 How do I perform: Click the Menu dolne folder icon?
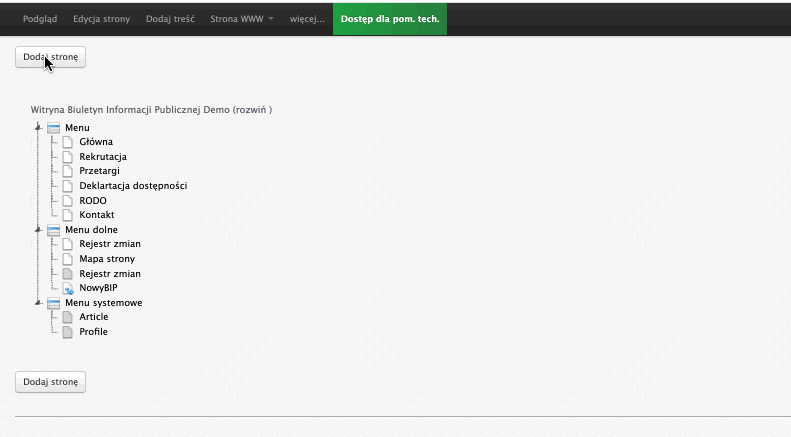coord(53,230)
